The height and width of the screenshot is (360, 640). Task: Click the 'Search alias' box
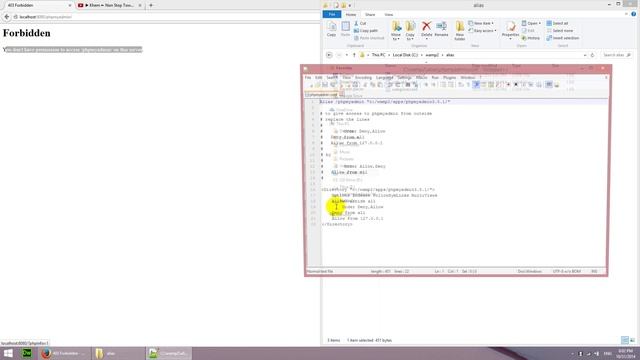[x=617, y=55]
